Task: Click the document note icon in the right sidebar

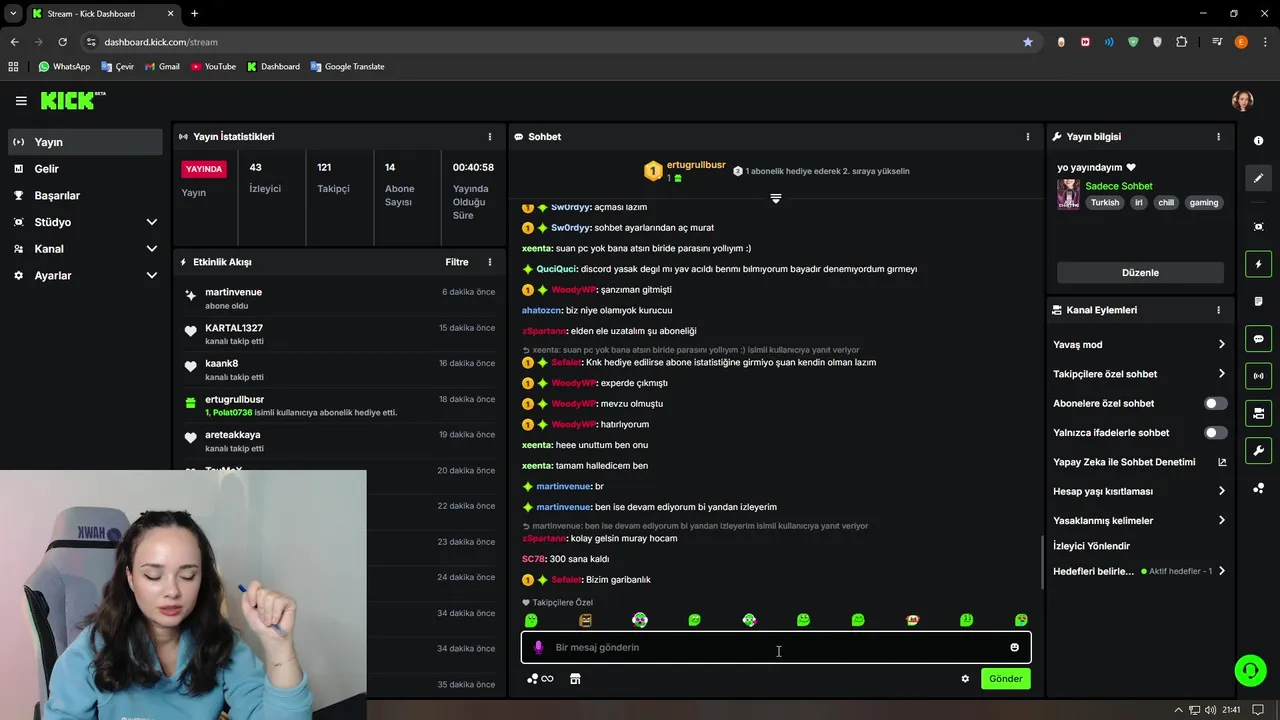Action: pyautogui.click(x=1258, y=301)
